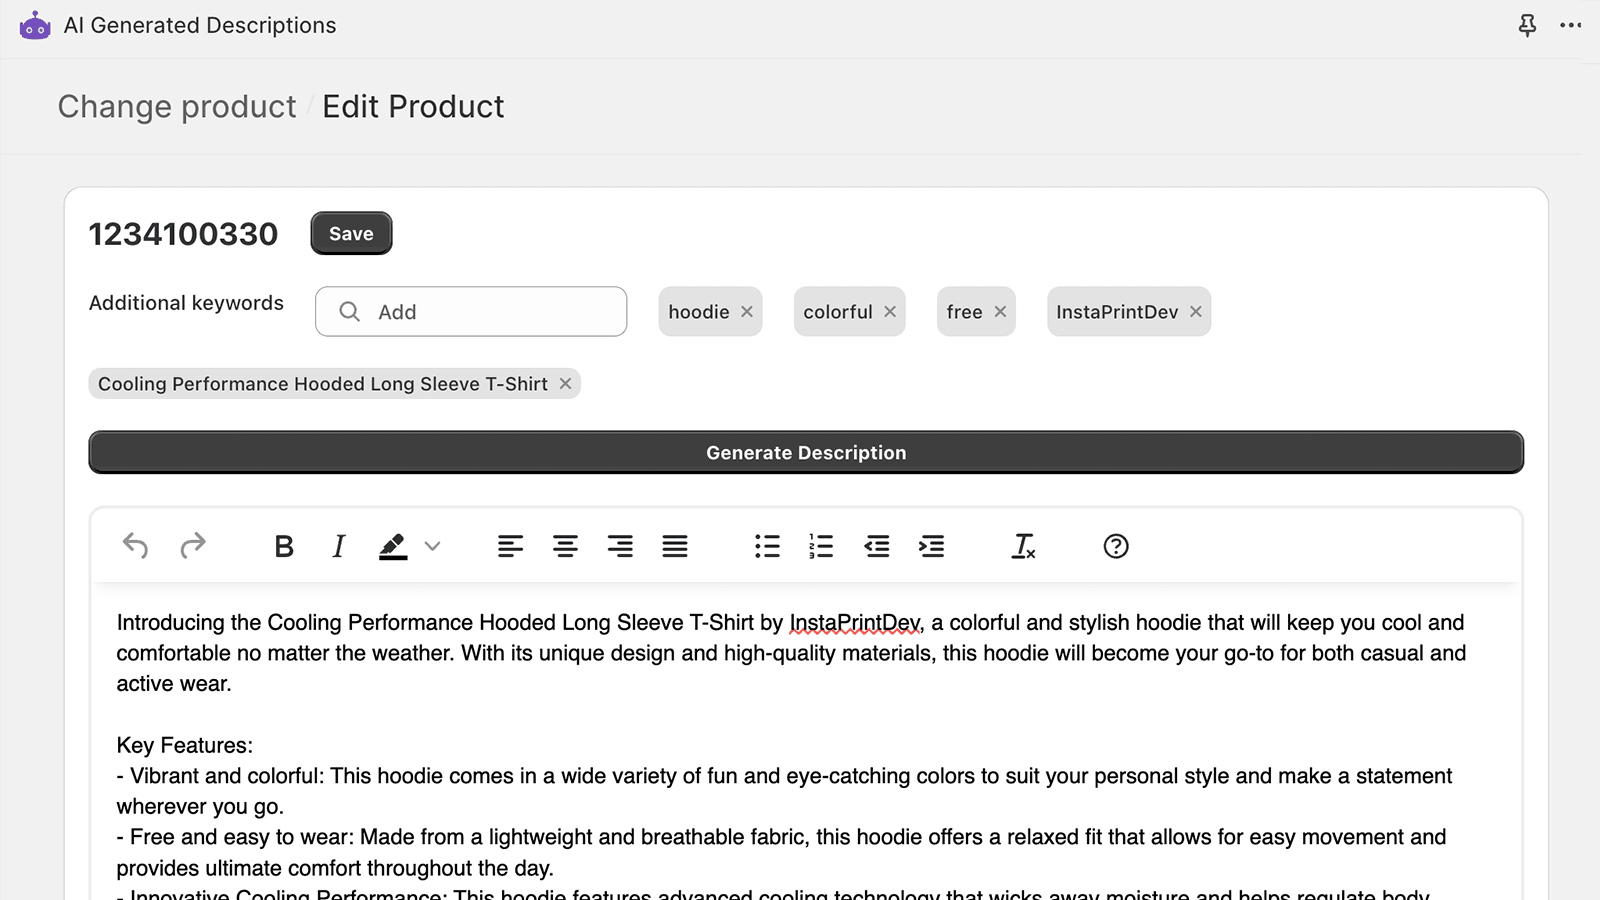Apply italic formatting
The height and width of the screenshot is (900, 1600).
tap(338, 546)
